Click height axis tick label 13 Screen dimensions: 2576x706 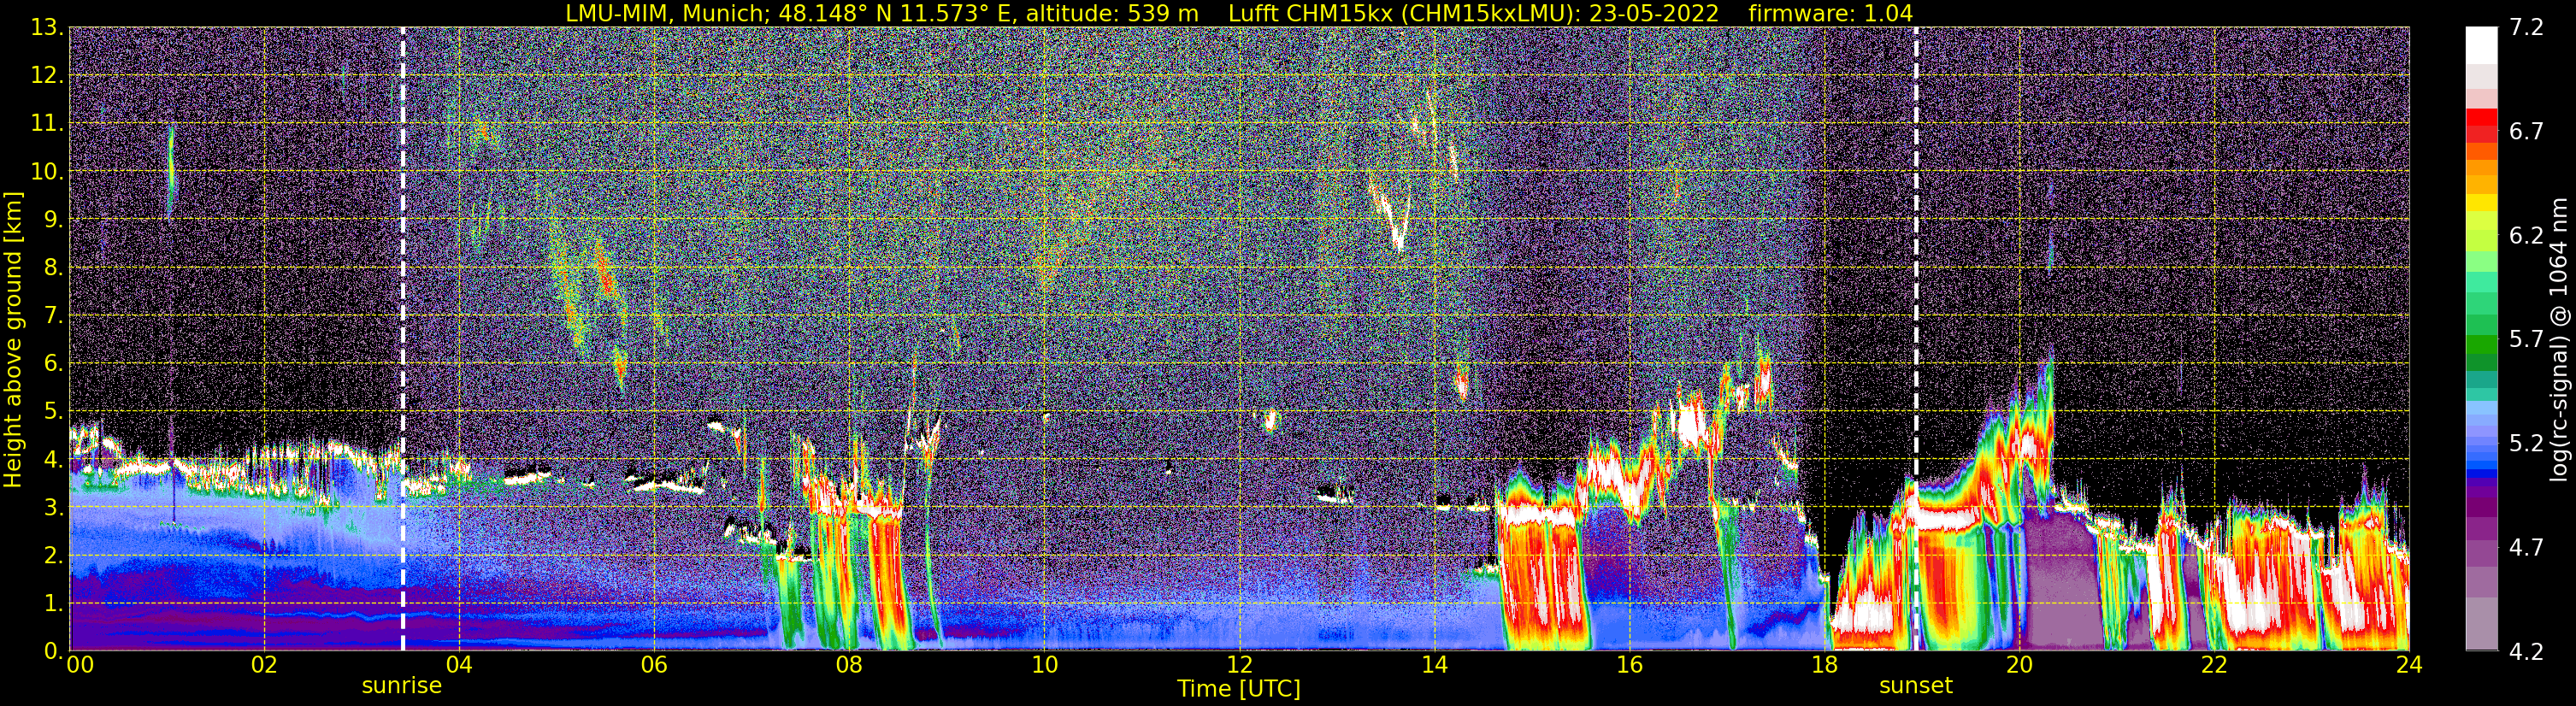click(46, 28)
